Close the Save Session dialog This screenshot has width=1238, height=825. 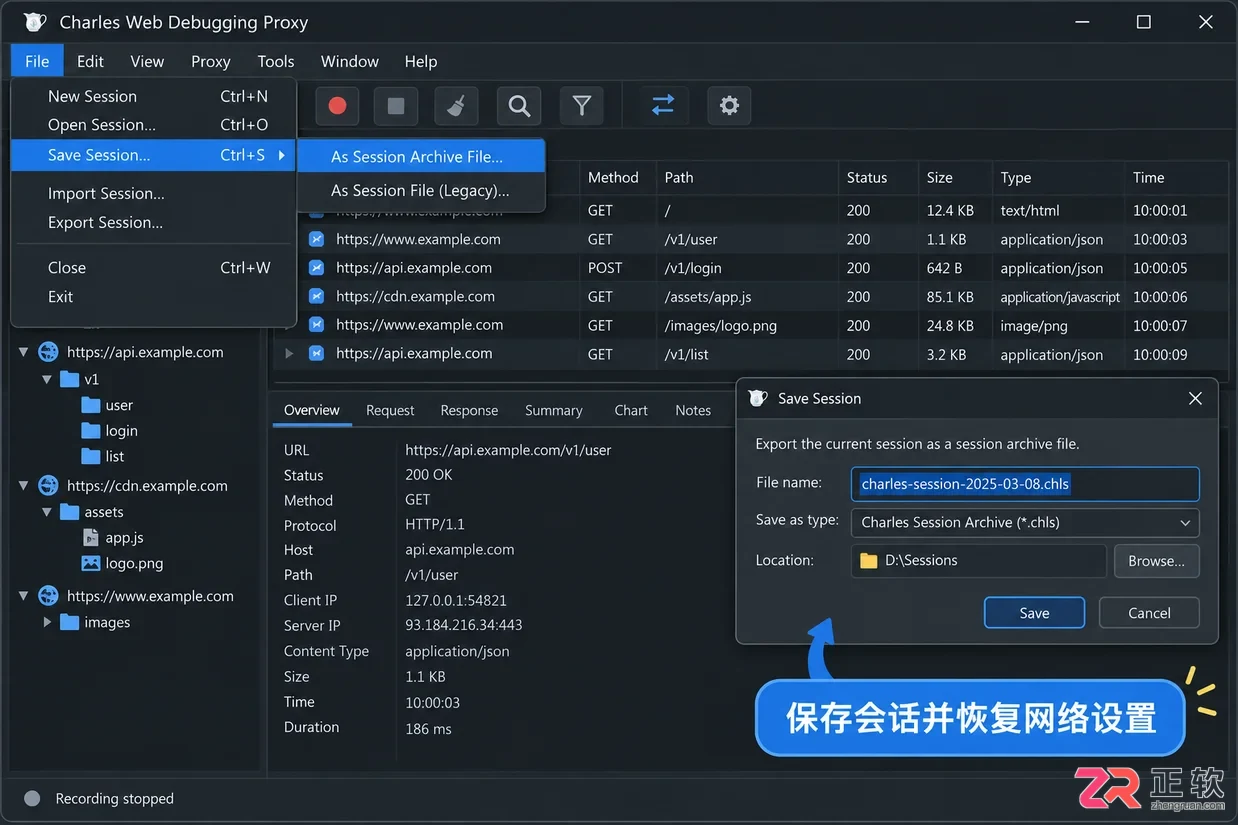click(1195, 398)
